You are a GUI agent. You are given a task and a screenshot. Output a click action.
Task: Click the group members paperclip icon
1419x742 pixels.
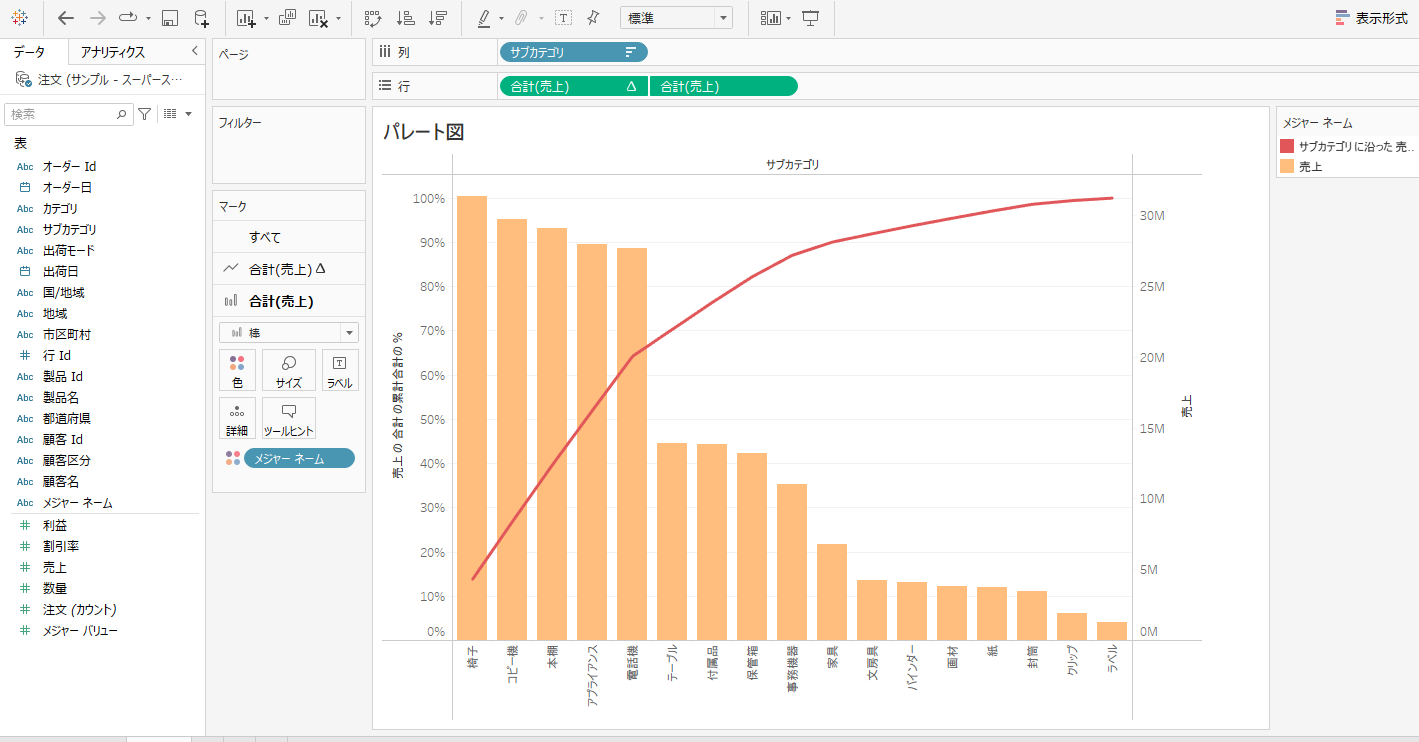521,18
